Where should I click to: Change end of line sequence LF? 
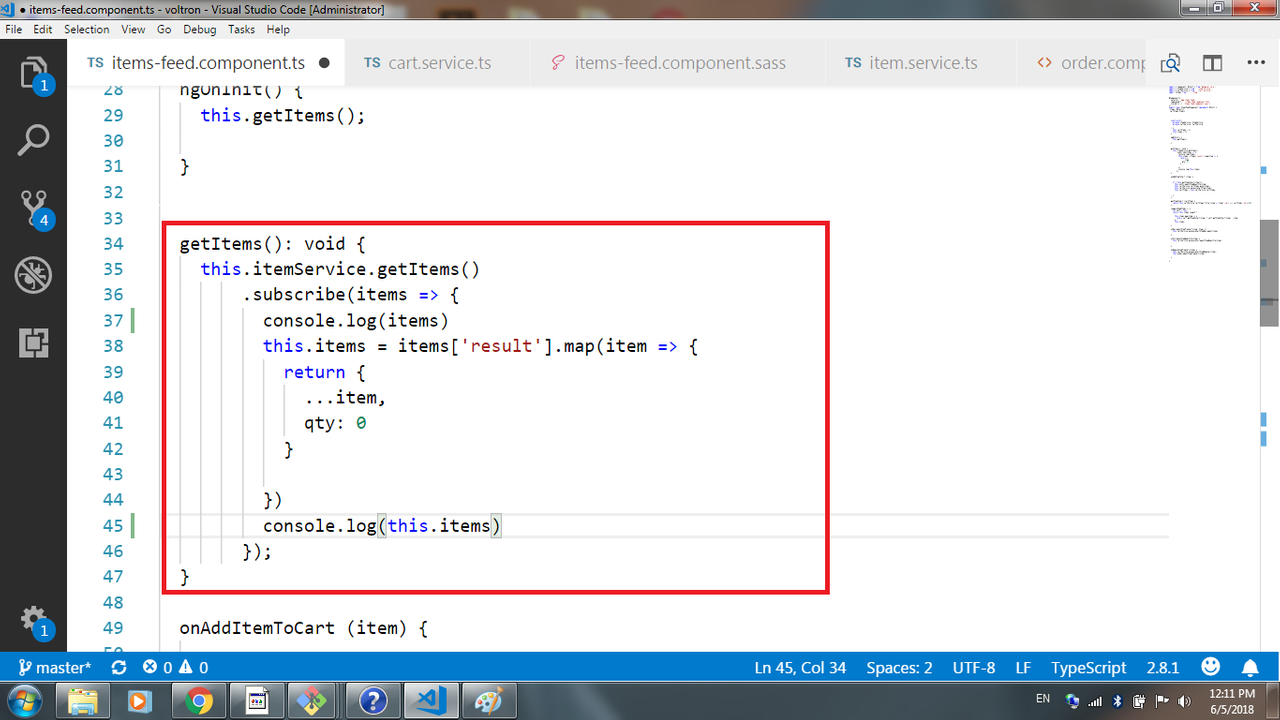[x=1024, y=667]
